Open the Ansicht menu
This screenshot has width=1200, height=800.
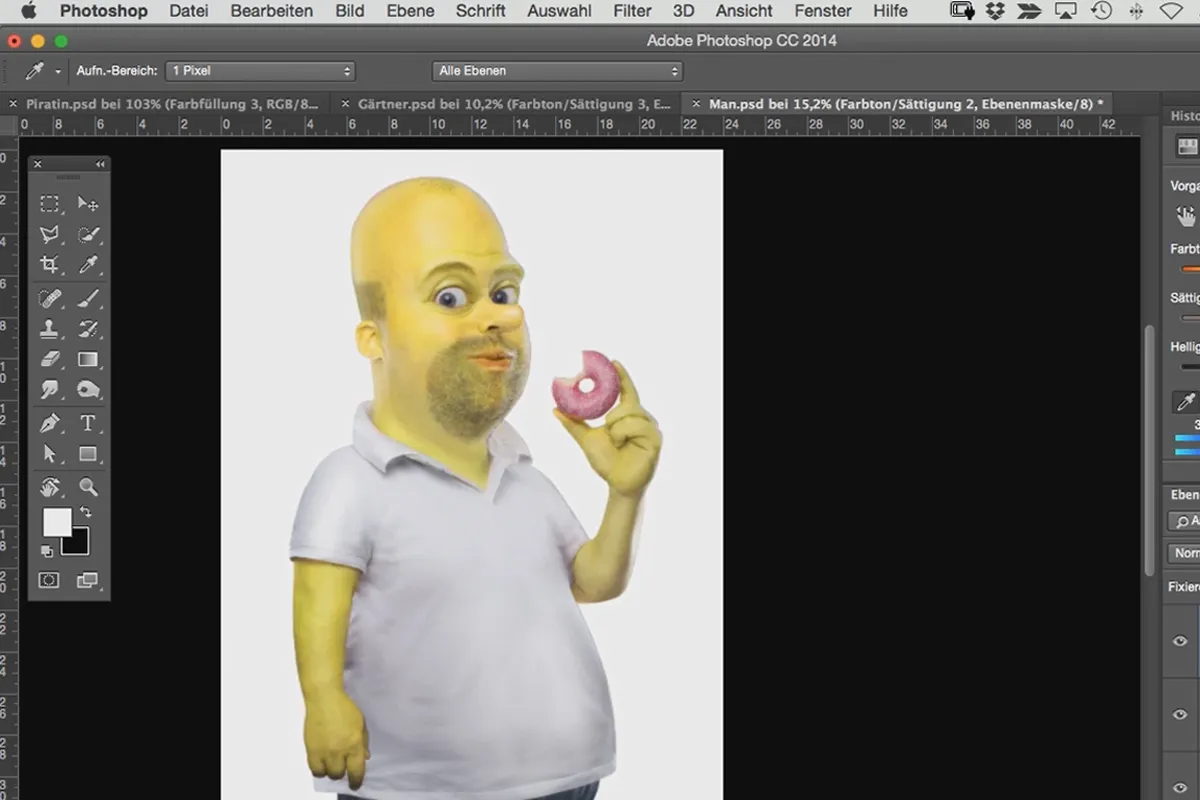point(744,11)
